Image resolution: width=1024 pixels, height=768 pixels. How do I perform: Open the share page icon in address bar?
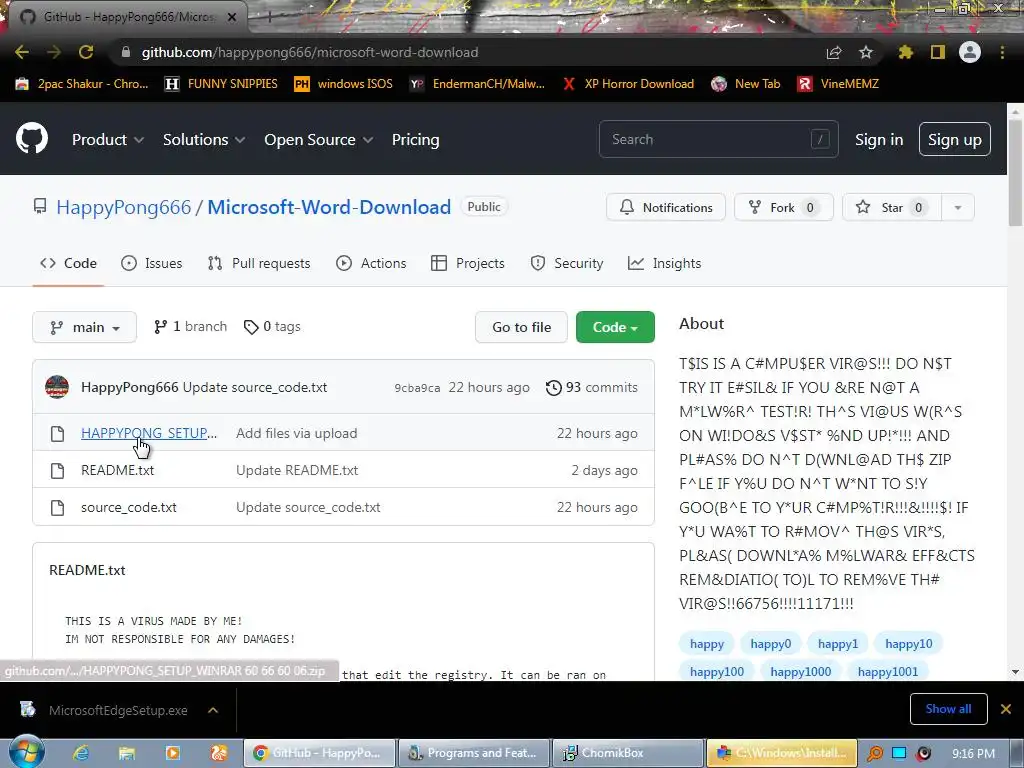pos(834,52)
